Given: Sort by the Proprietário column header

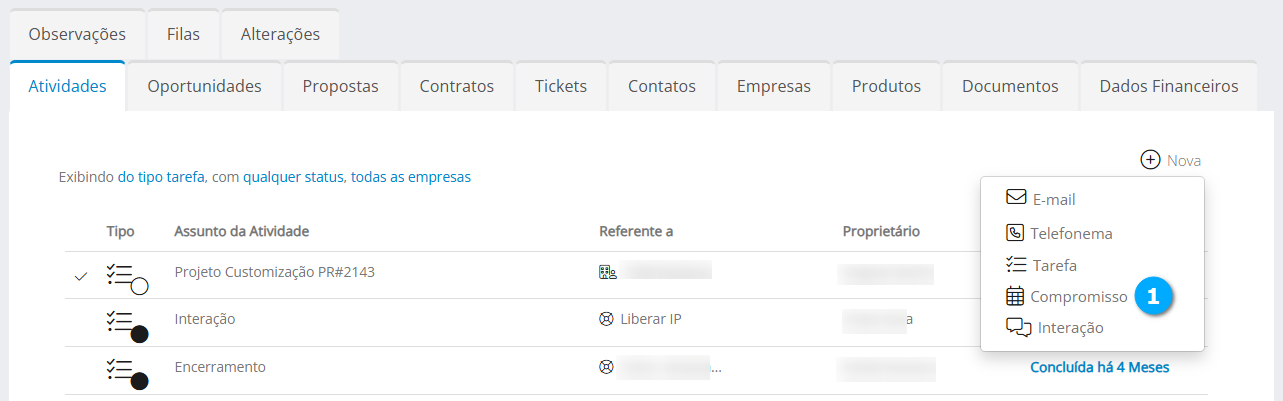Looking at the screenshot, I should [x=881, y=231].
